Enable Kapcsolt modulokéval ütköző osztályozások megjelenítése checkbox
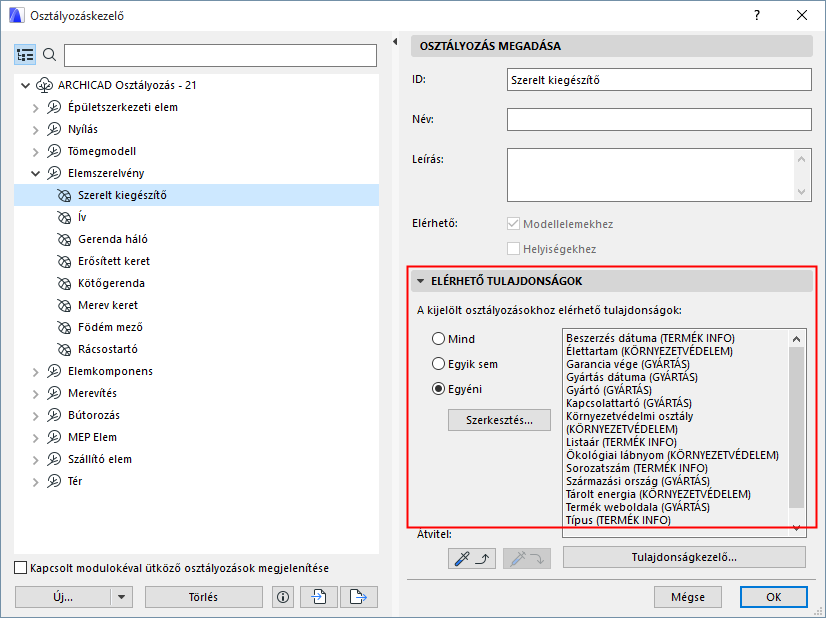Screen dimensions: 826x618 pyautogui.click(x=21, y=568)
